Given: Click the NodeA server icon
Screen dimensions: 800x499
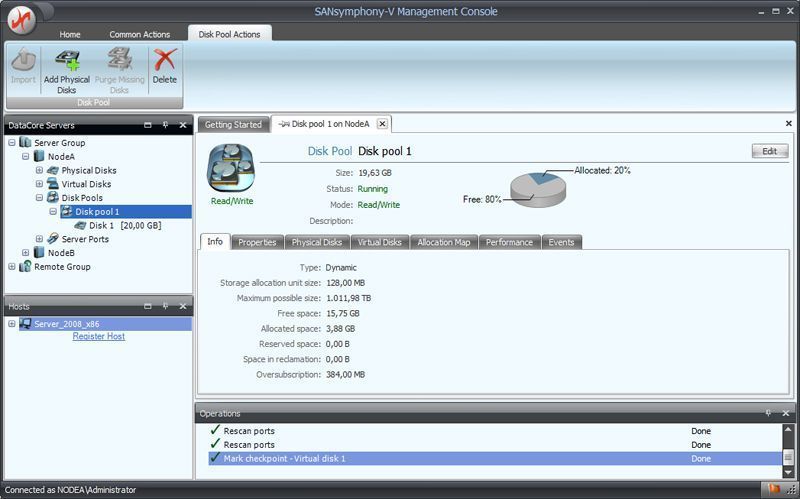Looking at the screenshot, I should [39, 156].
